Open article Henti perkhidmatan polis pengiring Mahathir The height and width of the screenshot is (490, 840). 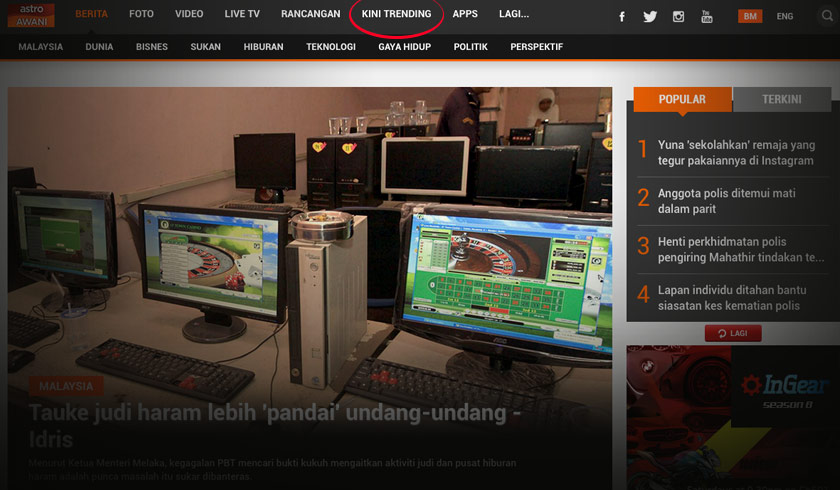(741, 249)
